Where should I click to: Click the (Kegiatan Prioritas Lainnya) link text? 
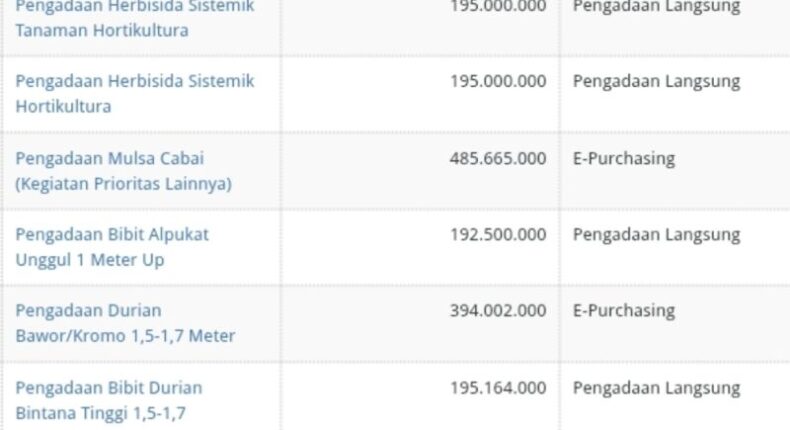pos(123,184)
